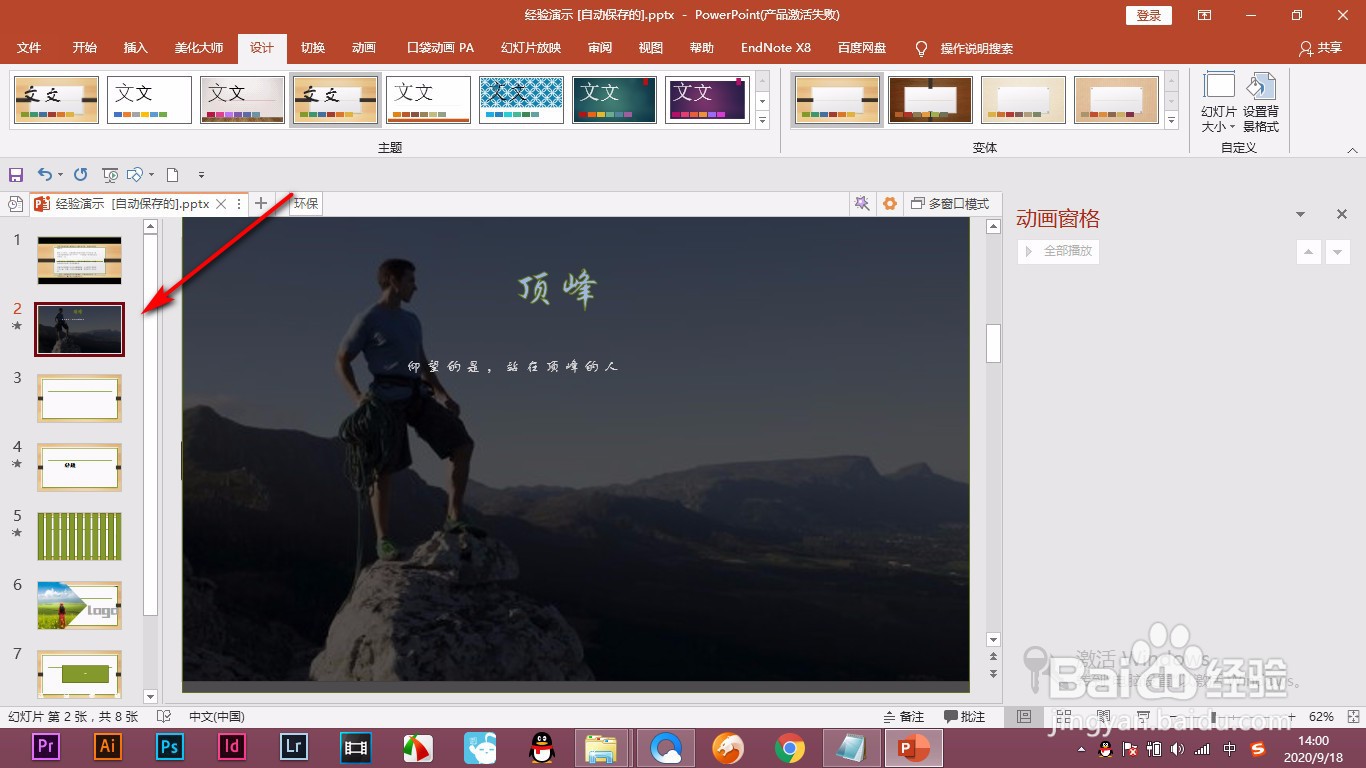
Task: Open the undo history dropdown arrow
Action: coord(60,175)
